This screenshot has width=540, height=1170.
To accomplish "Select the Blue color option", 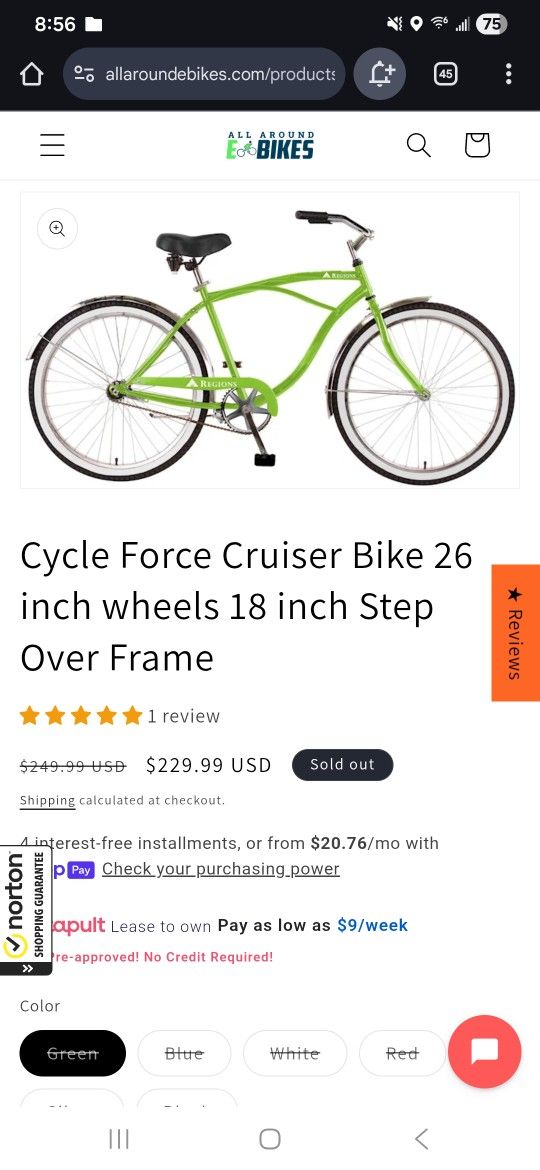I will pyautogui.click(x=184, y=1053).
